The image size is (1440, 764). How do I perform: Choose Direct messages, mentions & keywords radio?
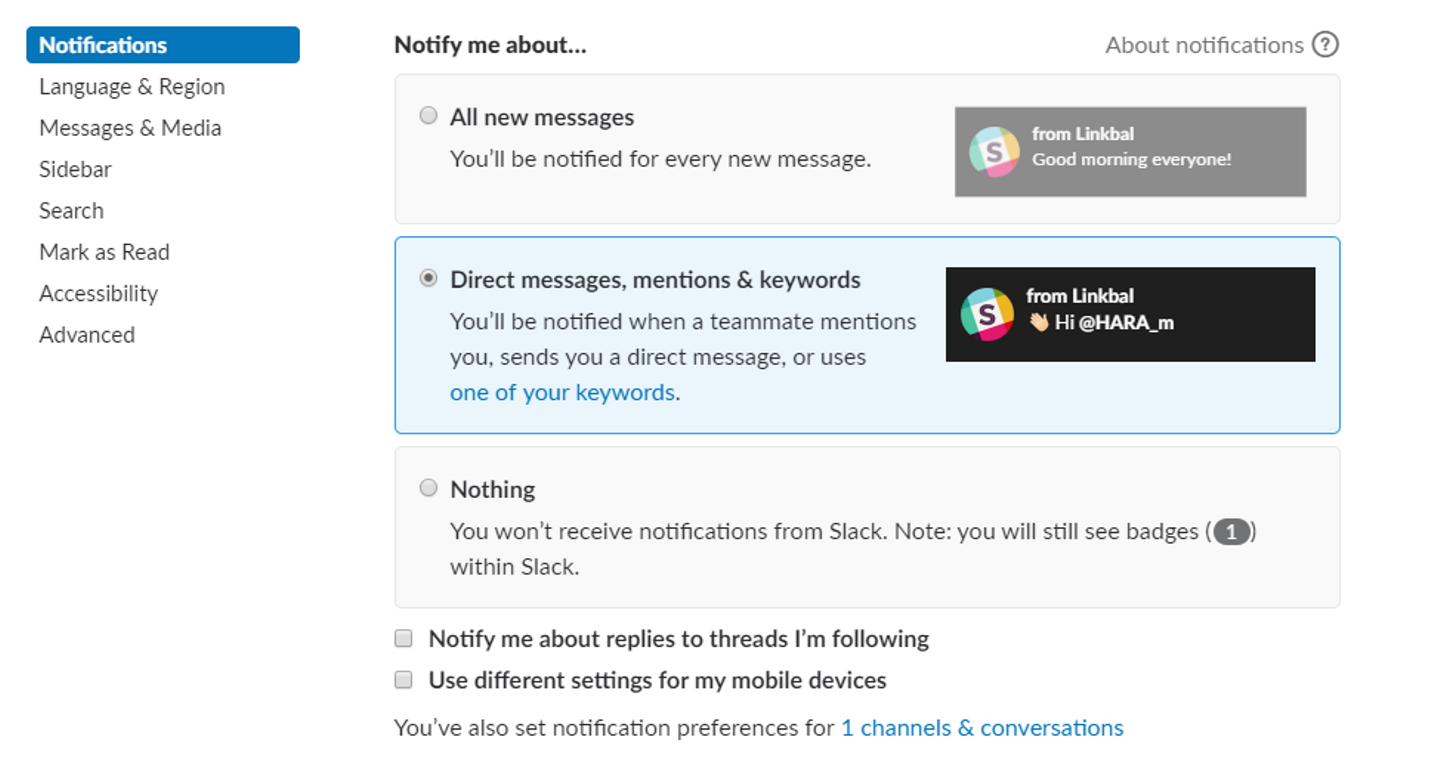429,279
